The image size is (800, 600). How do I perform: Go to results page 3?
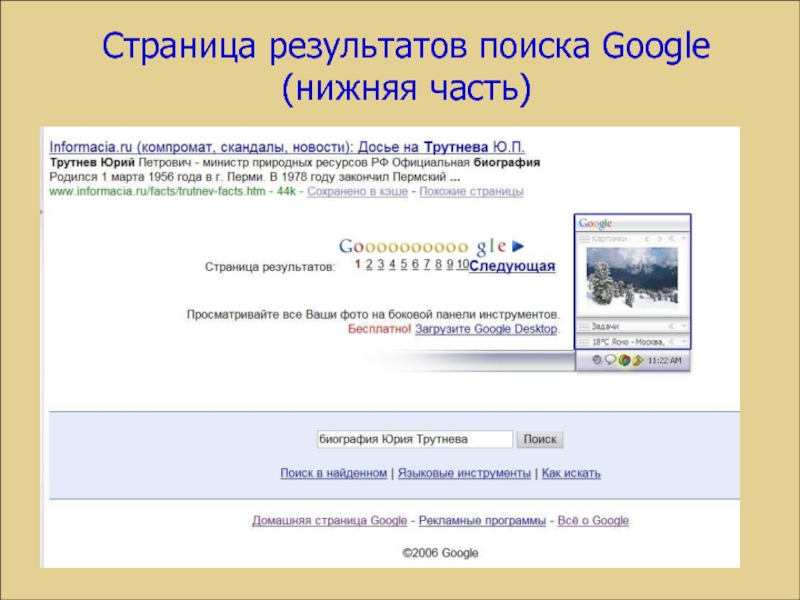point(381,264)
